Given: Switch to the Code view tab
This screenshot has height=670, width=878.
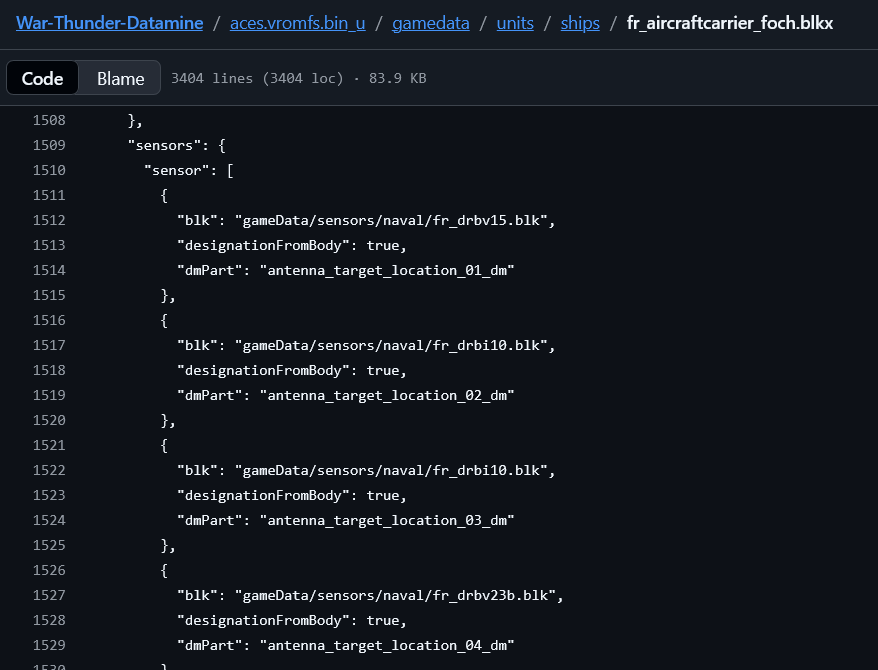Looking at the screenshot, I should (x=42, y=78).
